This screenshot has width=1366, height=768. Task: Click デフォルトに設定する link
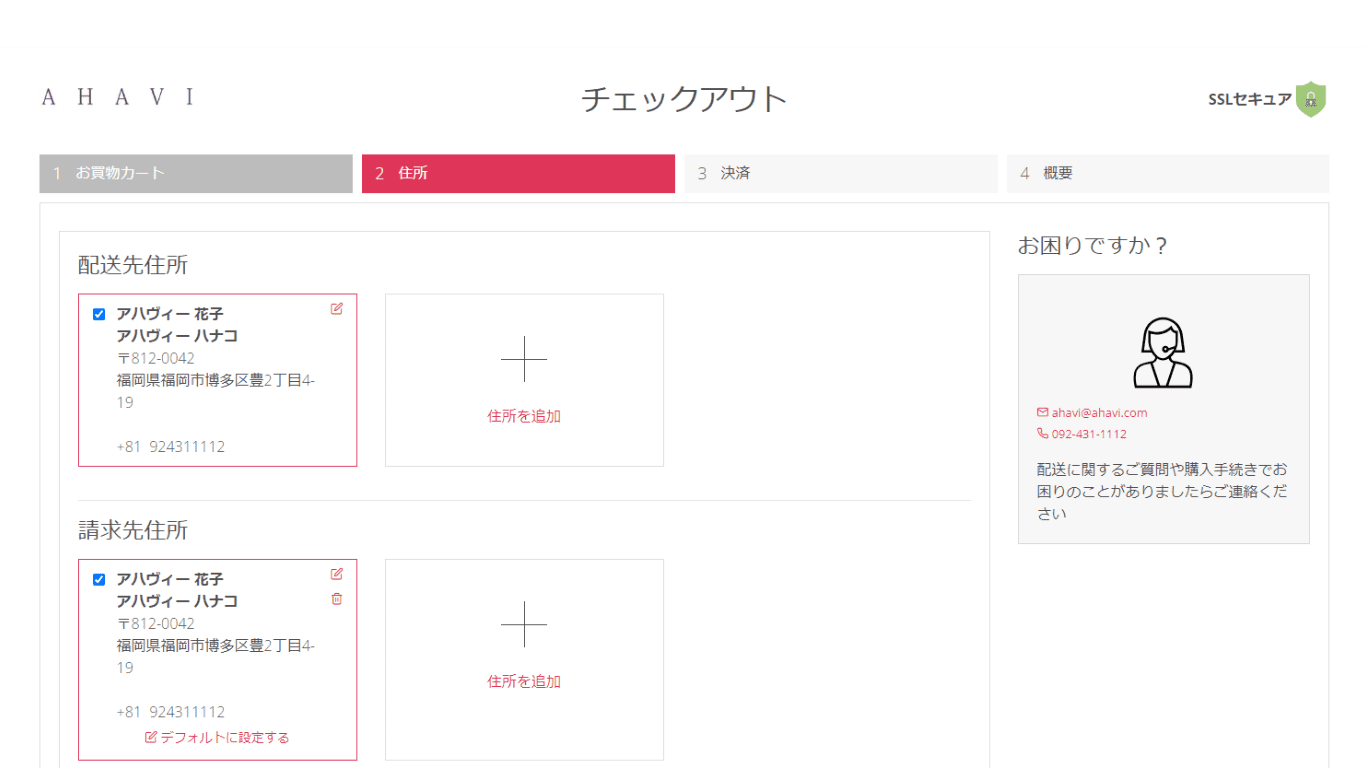(x=217, y=737)
